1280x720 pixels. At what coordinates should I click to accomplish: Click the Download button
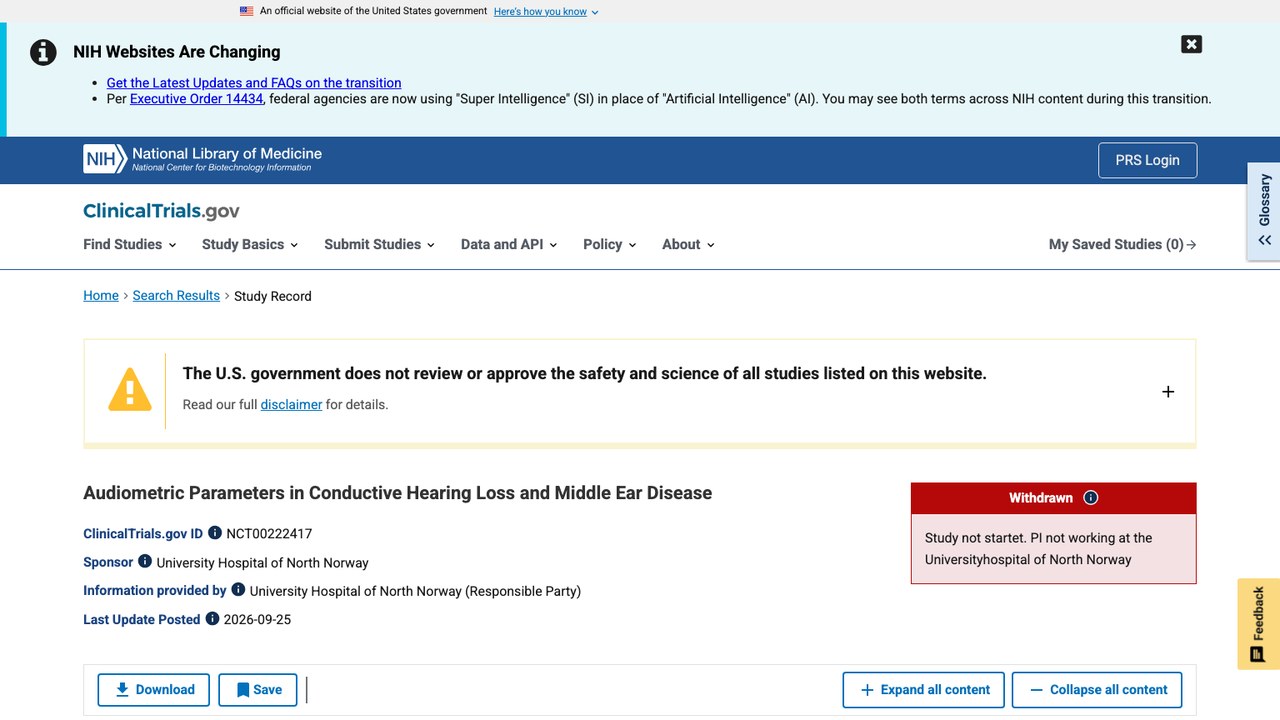(x=154, y=690)
